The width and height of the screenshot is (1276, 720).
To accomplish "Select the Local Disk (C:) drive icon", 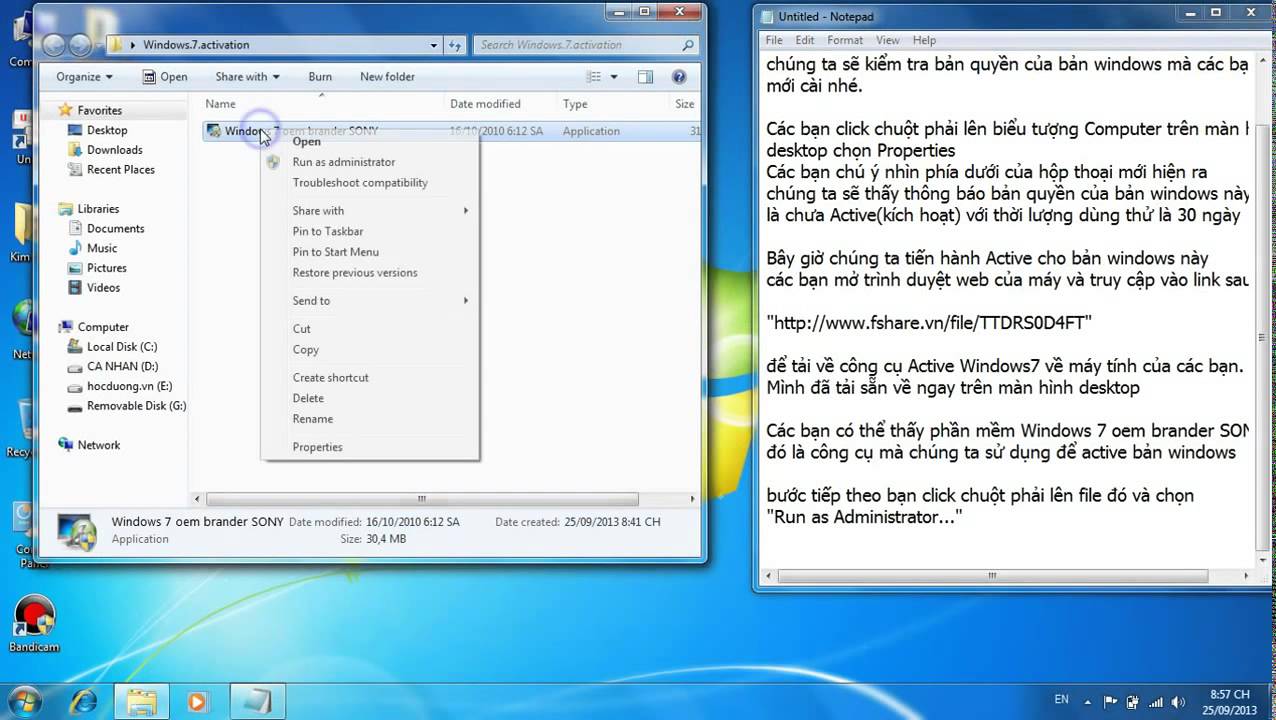I will pyautogui.click(x=76, y=347).
